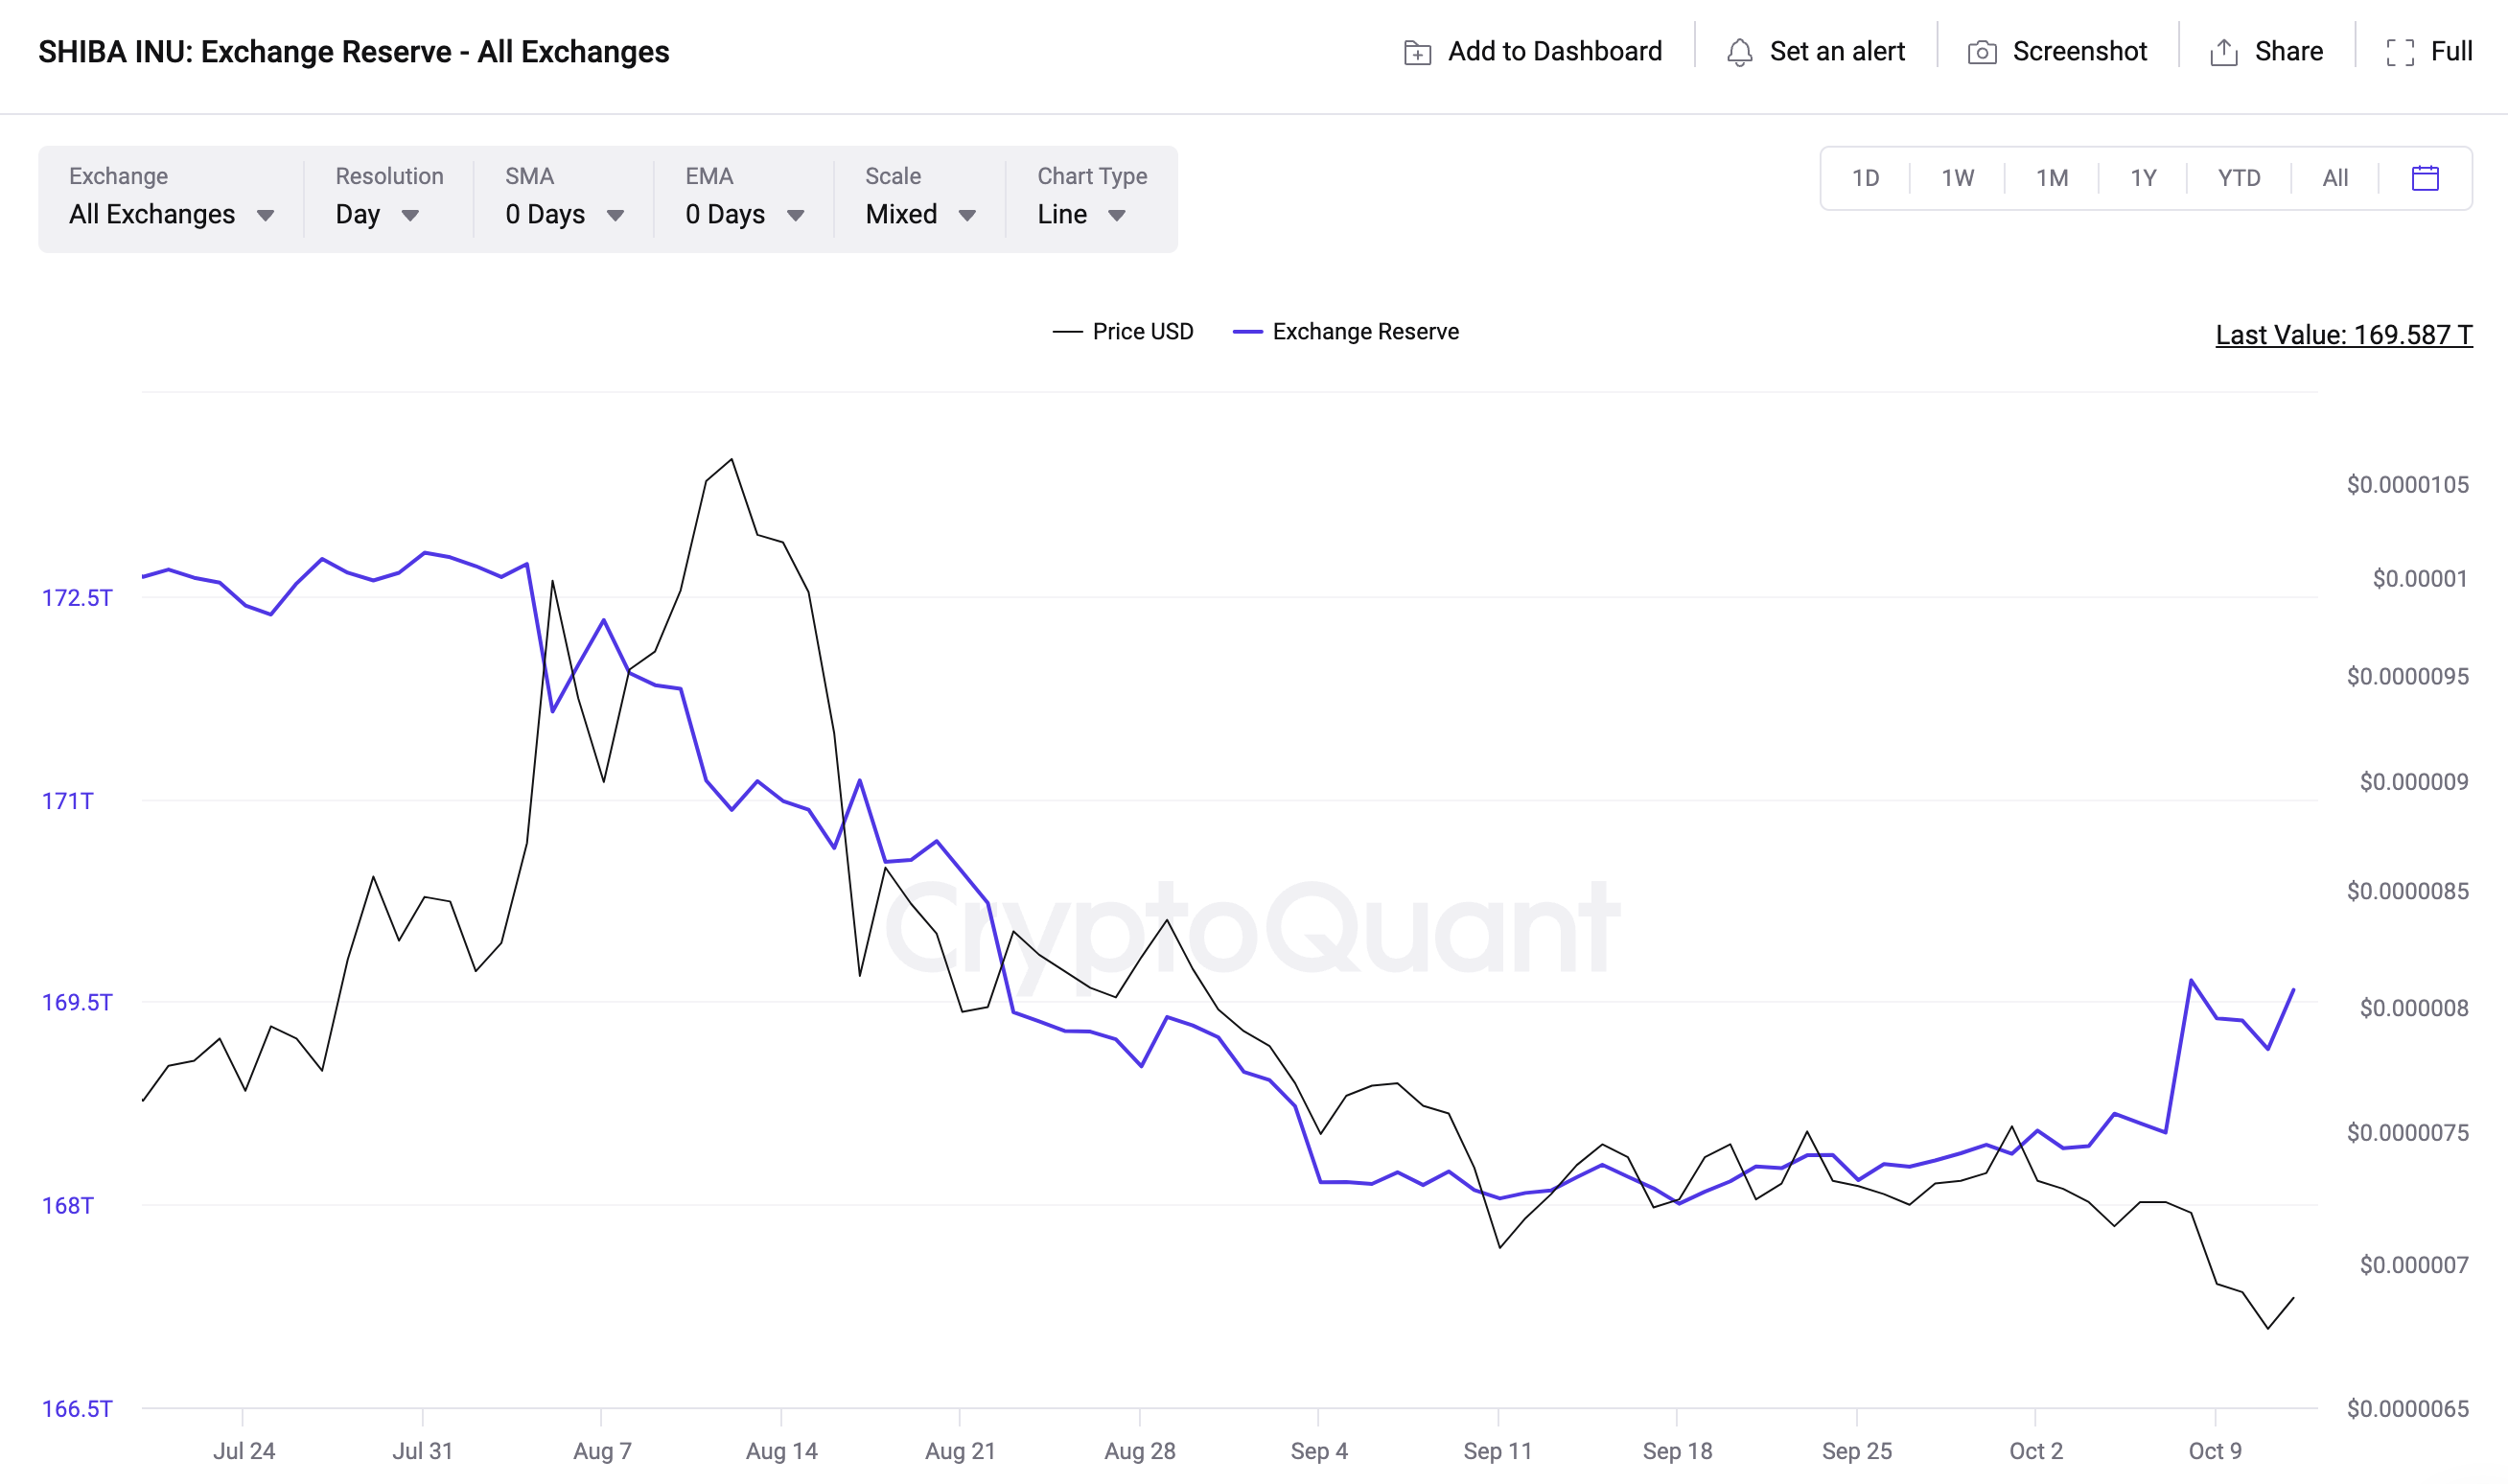
Task: Click the 169.5T left axis label
Action: [x=77, y=1002]
